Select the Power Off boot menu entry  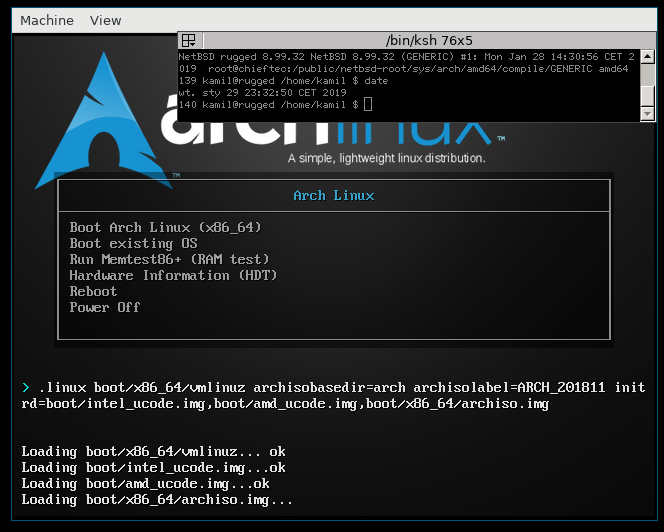coord(105,307)
